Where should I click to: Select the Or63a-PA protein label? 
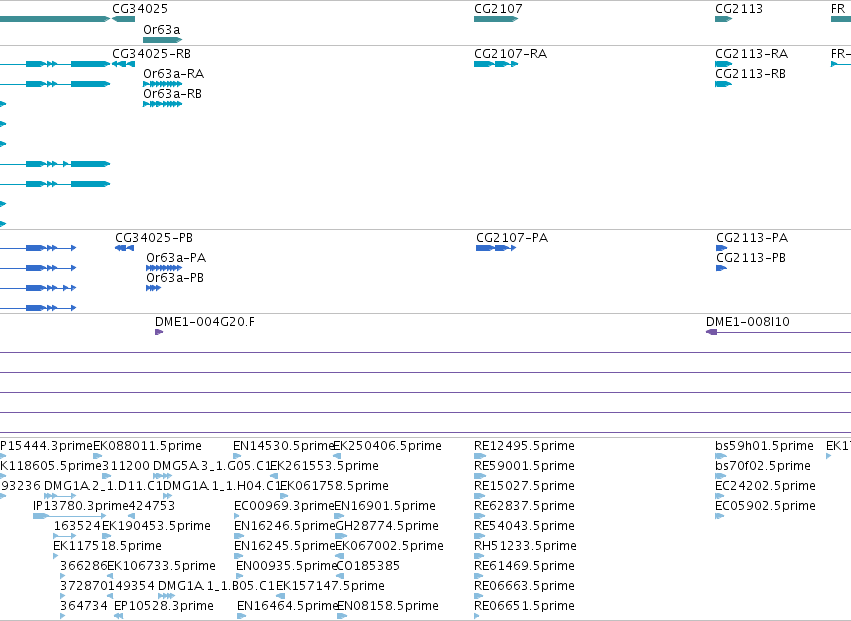coord(176,258)
